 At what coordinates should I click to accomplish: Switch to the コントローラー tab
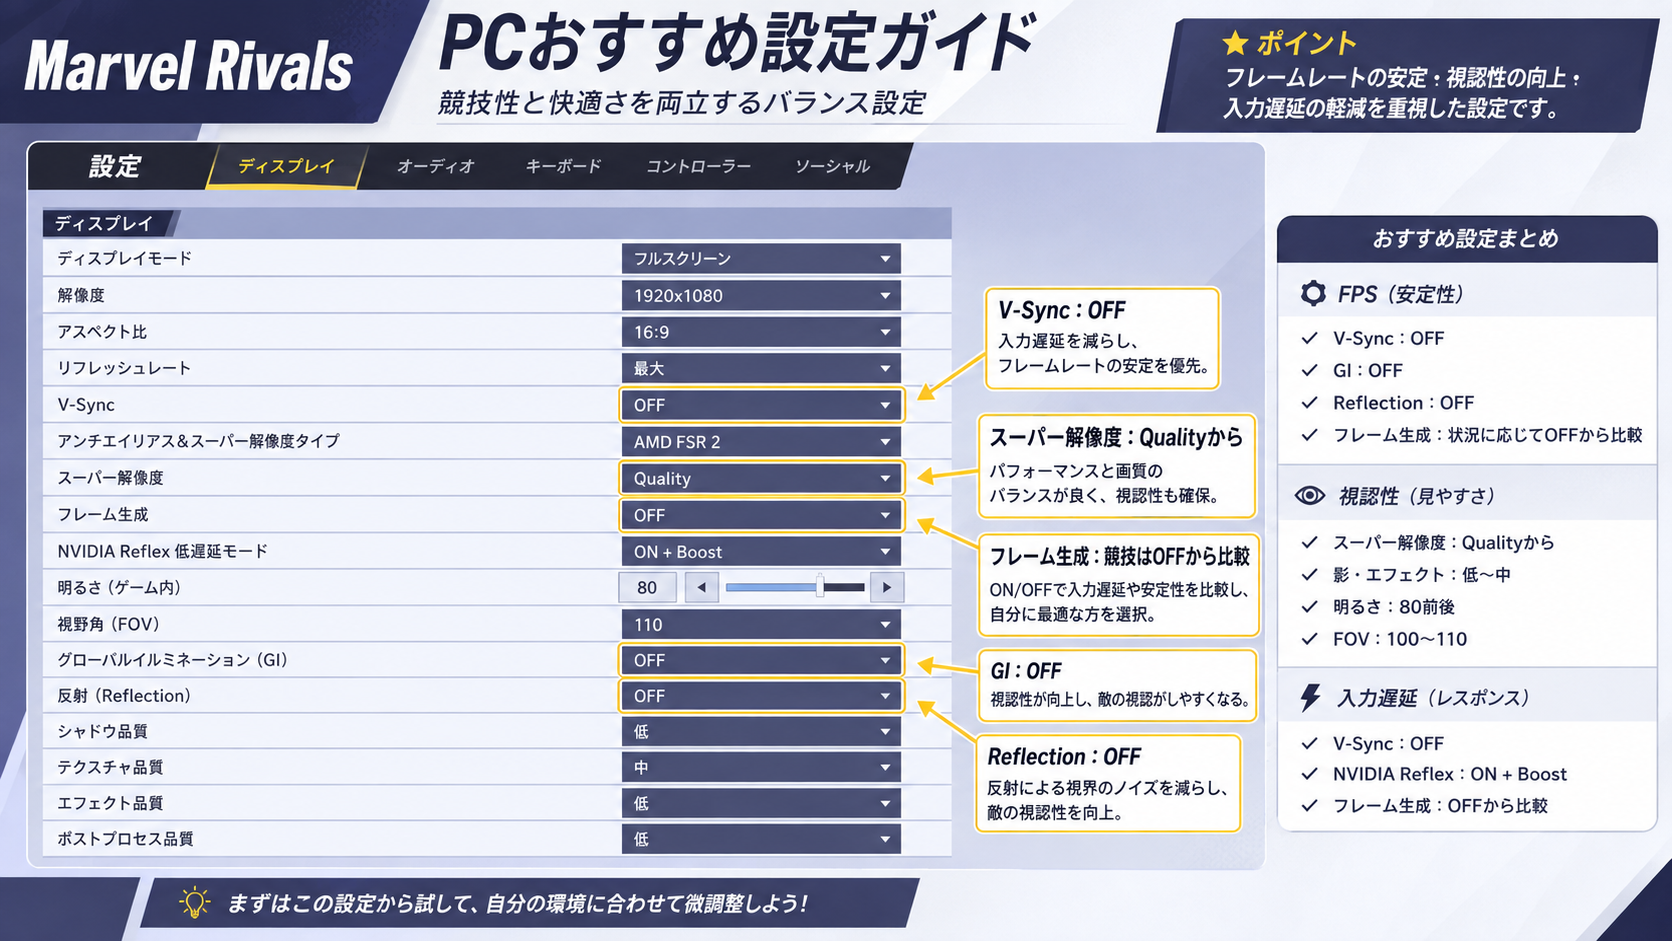coord(698,166)
